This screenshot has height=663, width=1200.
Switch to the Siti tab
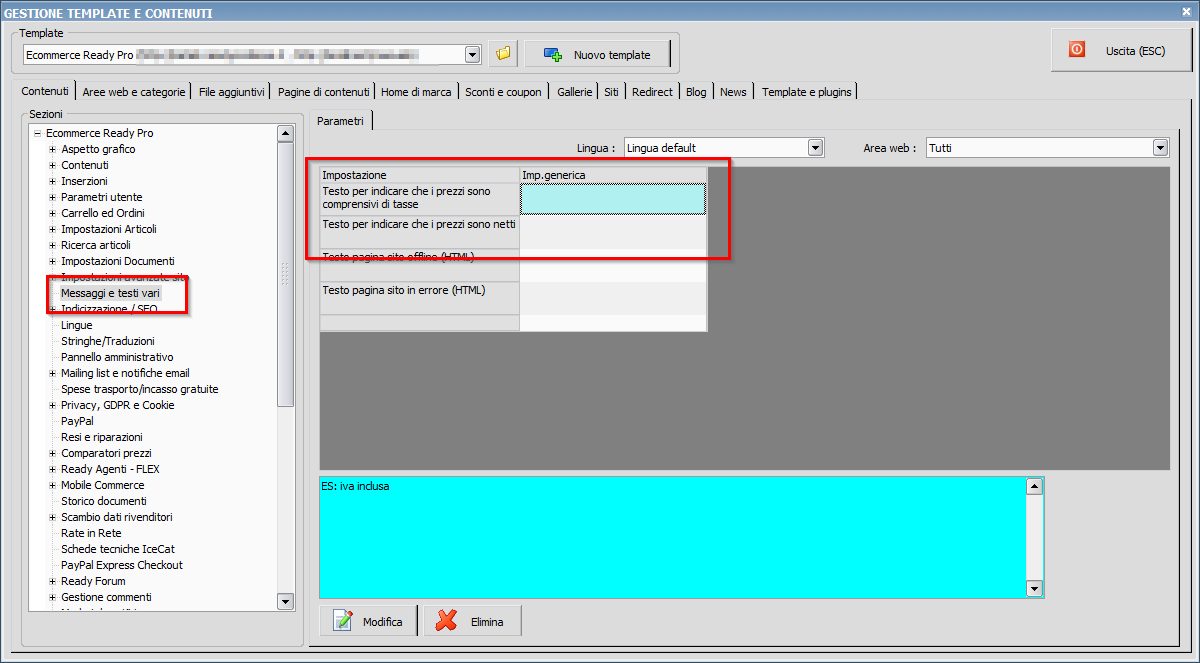point(611,91)
